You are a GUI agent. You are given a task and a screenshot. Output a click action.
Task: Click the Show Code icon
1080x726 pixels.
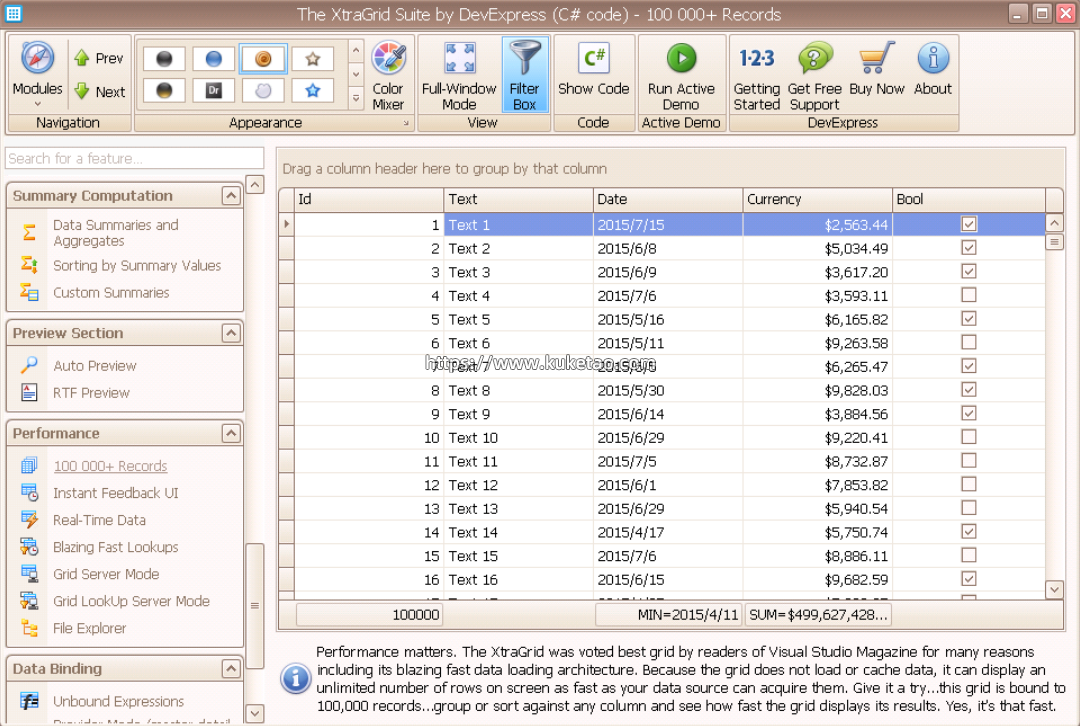coord(593,59)
